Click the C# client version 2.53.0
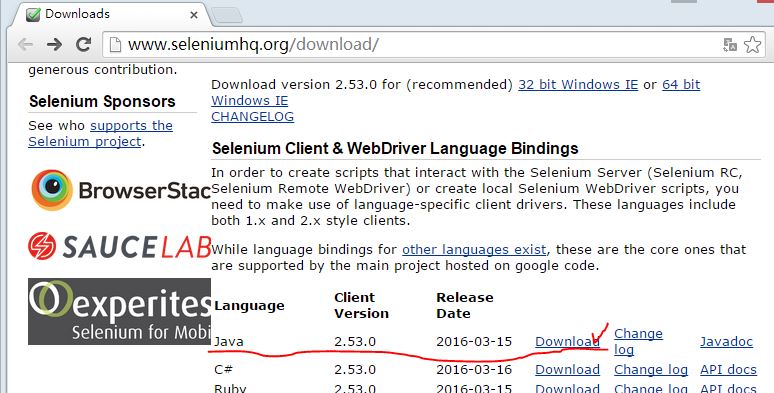 pos(355,370)
